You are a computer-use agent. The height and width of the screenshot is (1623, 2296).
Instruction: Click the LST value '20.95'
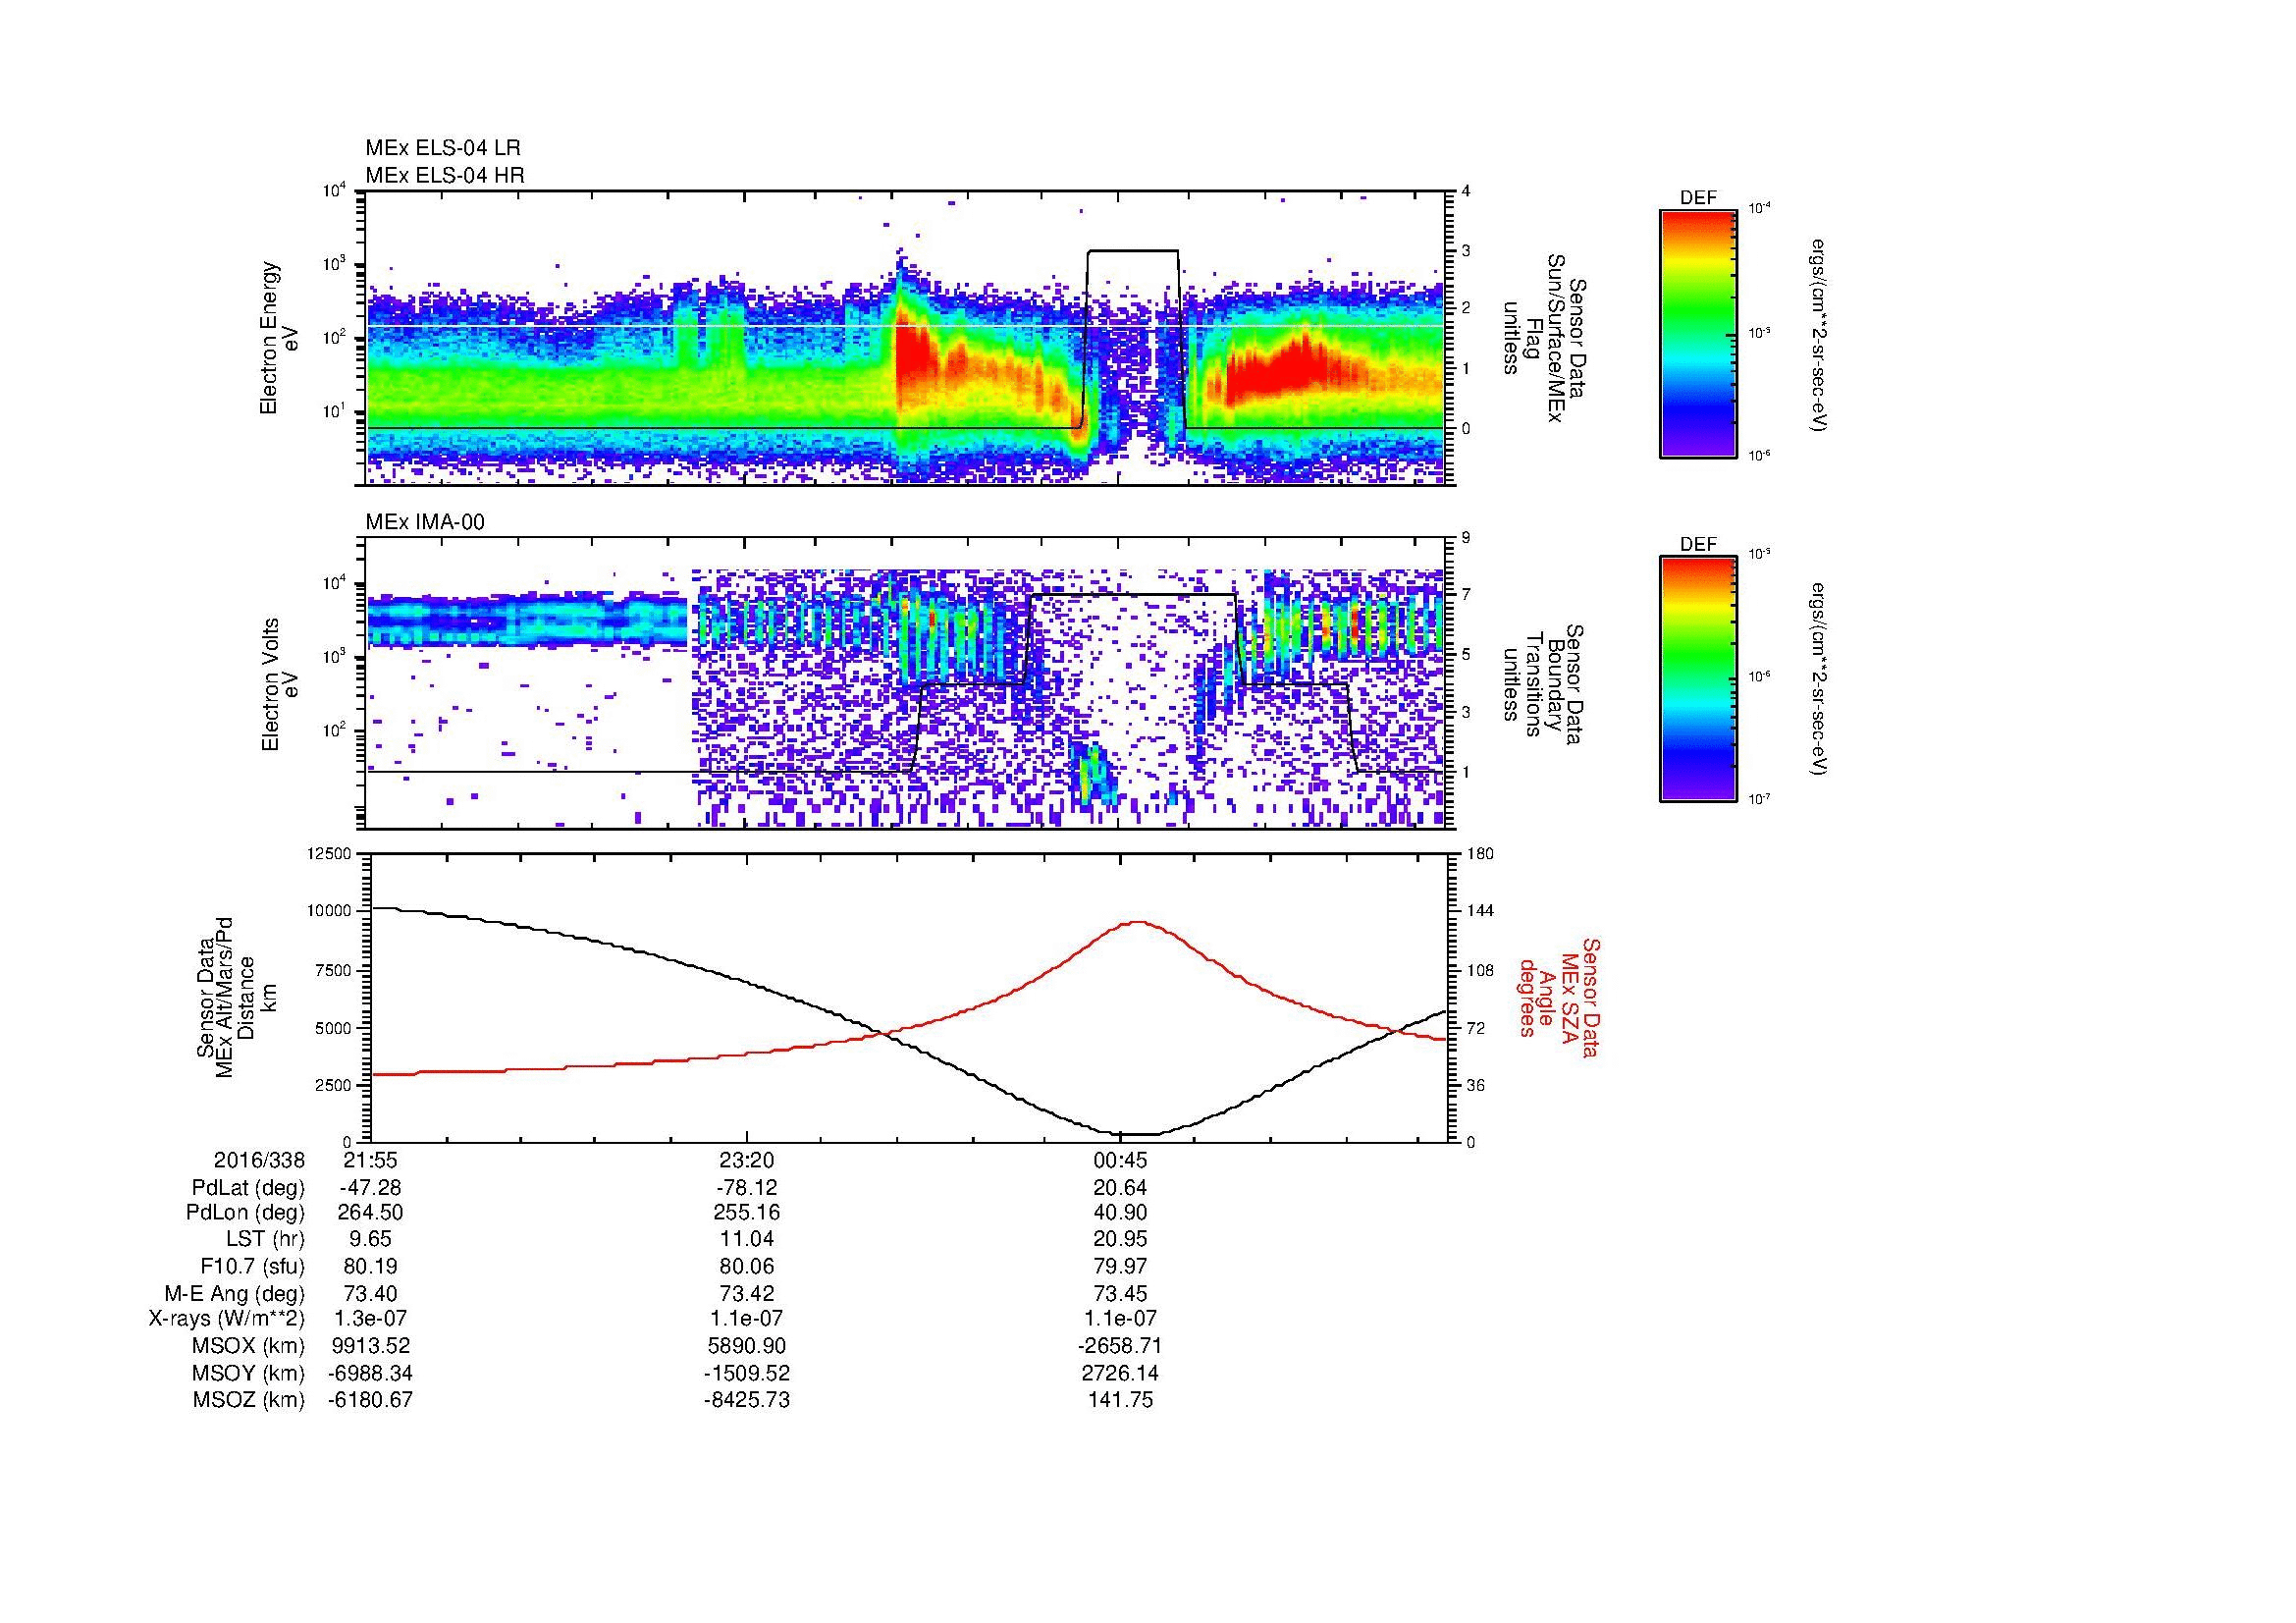coord(1121,1240)
